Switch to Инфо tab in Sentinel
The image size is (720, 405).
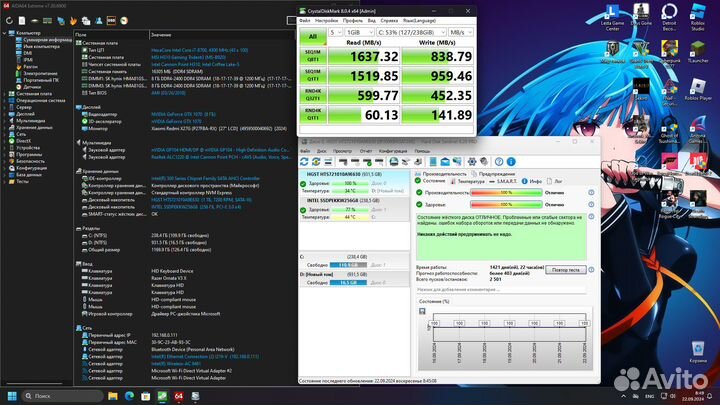click(532, 181)
